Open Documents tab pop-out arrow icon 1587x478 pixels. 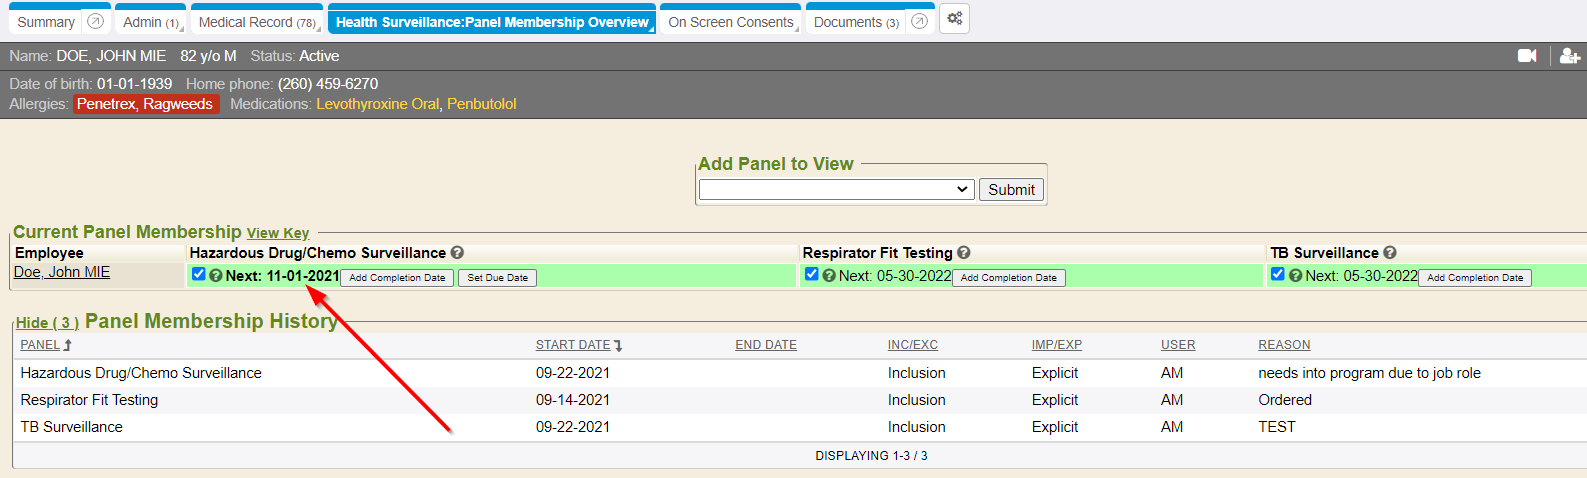coord(919,21)
